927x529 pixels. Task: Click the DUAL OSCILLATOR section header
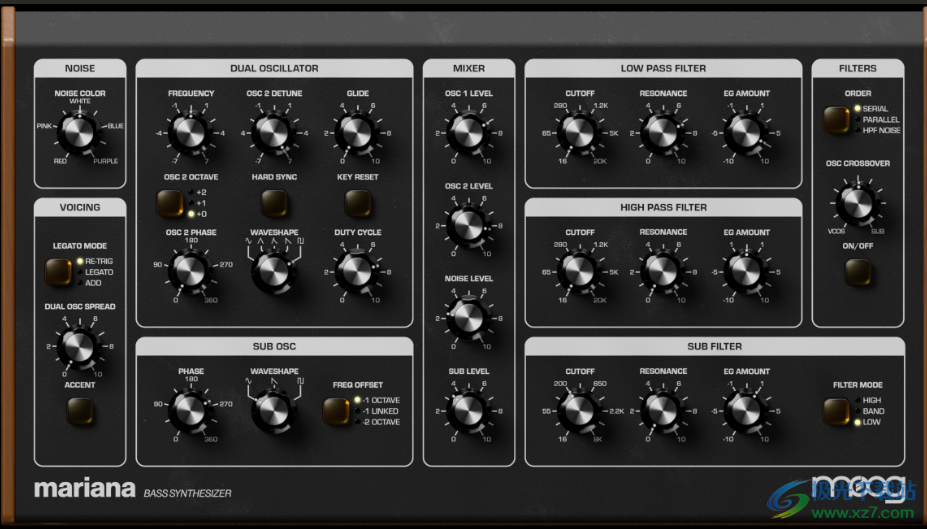274,68
